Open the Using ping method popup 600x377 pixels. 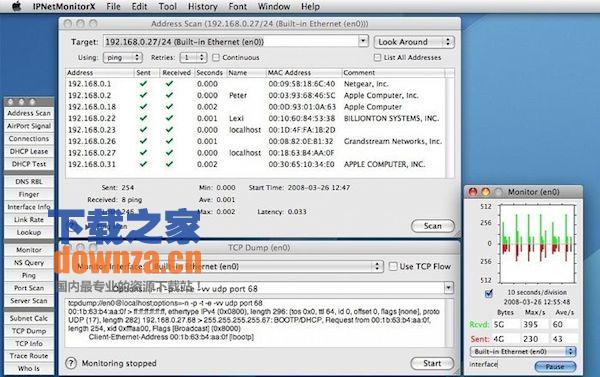[123, 57]
